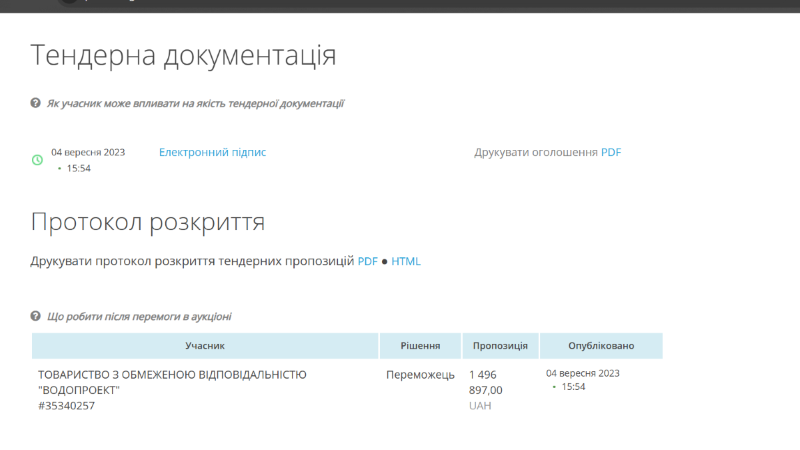Click the Рішення column header
This screenshot has width=800, height=450.
(420, 346)
